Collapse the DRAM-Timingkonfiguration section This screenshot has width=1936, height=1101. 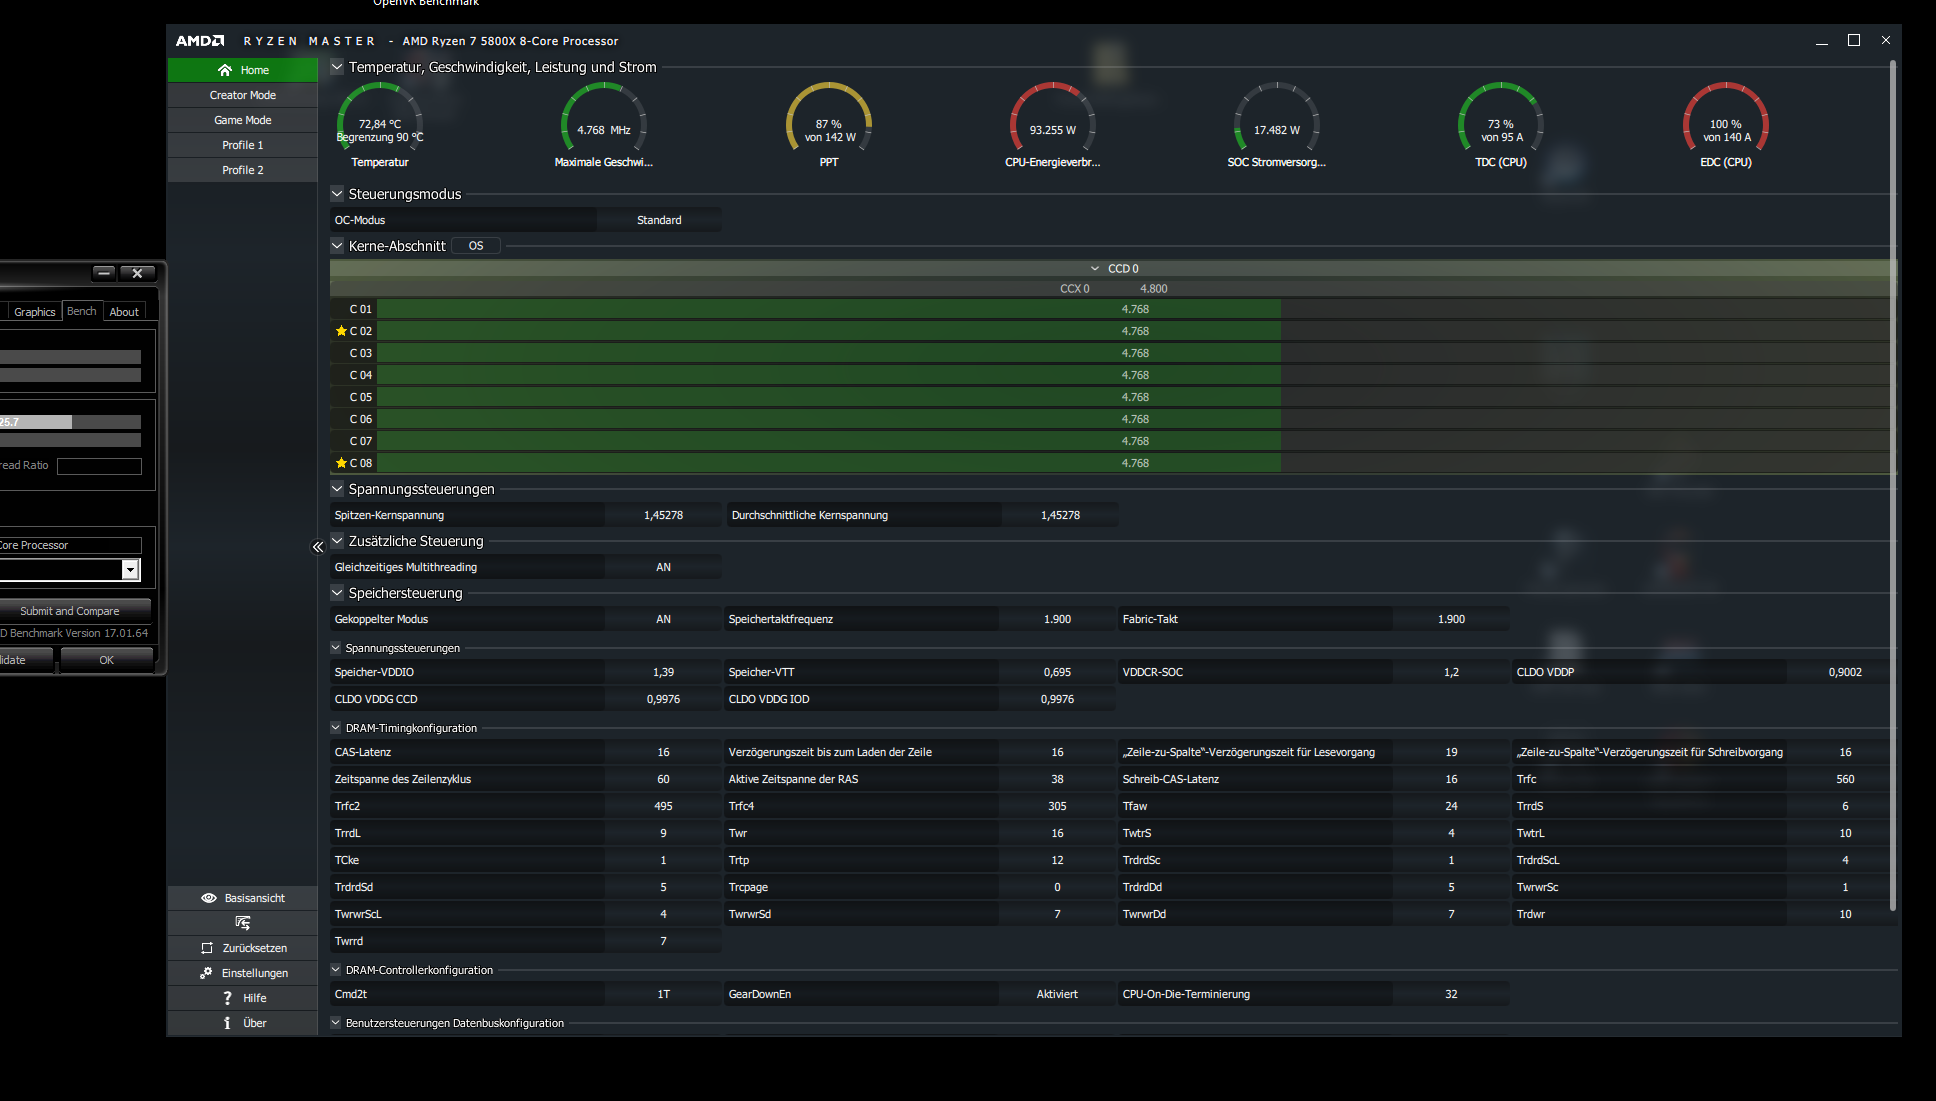tap(336, 728)
